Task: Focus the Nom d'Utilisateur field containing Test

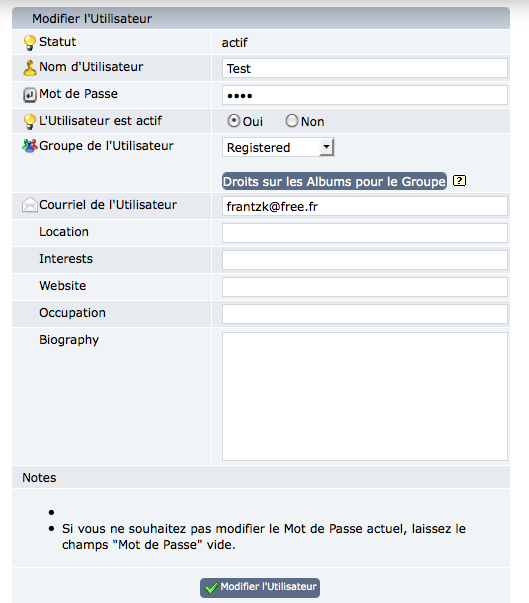Action: (364, 68)
